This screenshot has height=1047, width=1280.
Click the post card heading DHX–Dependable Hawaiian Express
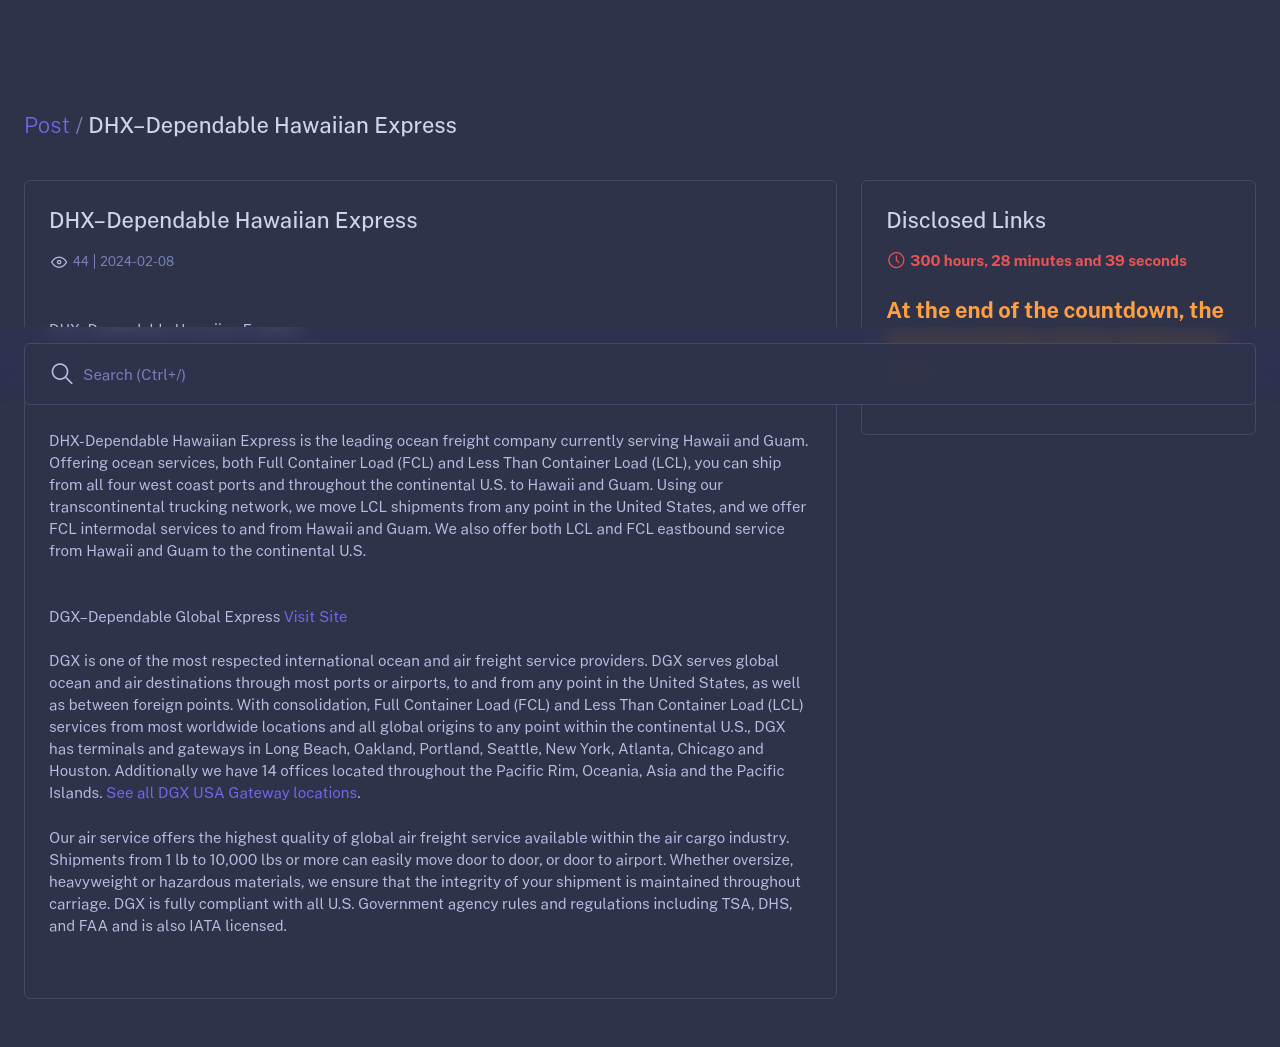pyautogui.click(x=233, y=221)
